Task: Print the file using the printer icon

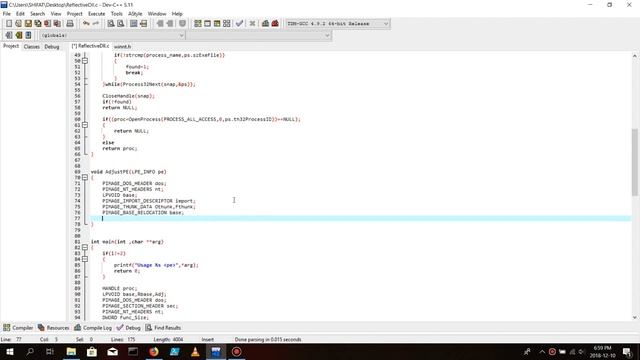Action: point(70,24)
